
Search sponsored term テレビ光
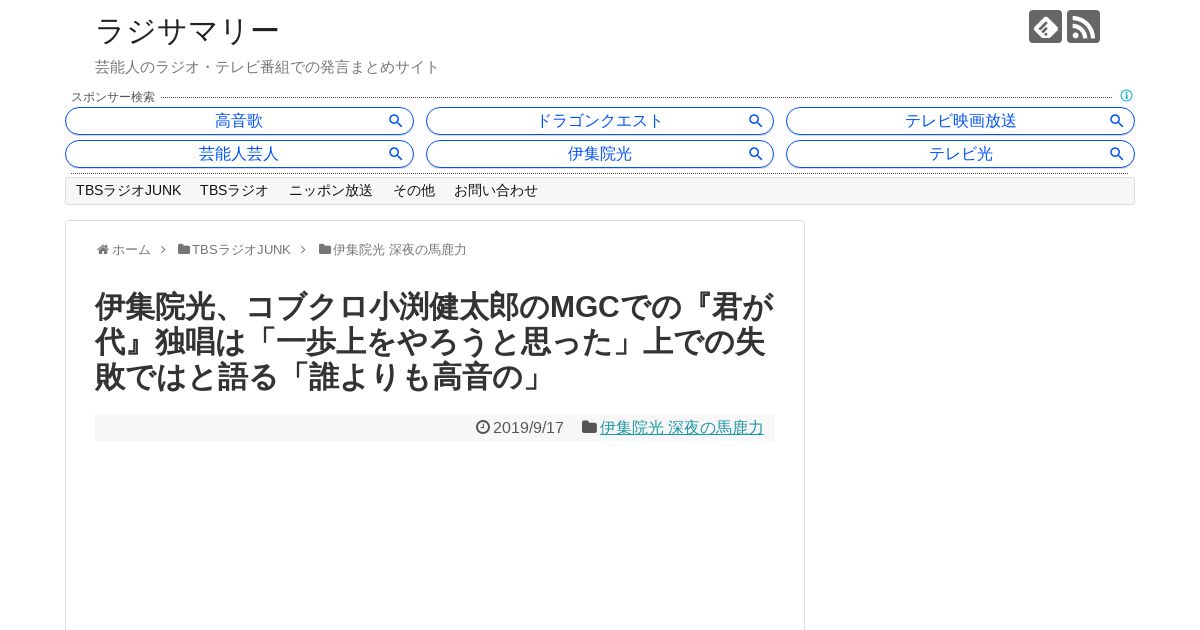pyautogui.click(x=960, y=154)
